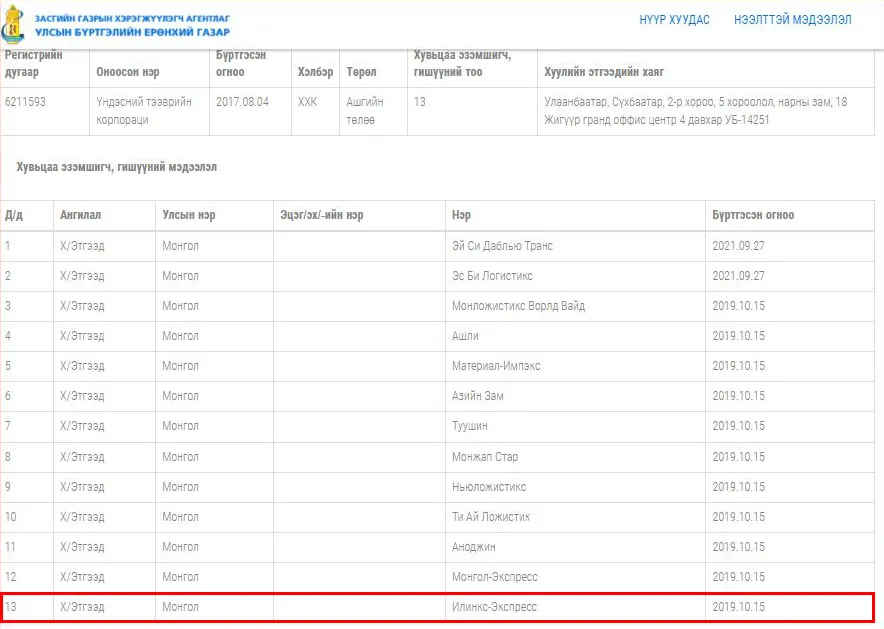The image size is (884, 629).
Task: Click the Бүртгэсэн огноо shareholder column header
Action: click(753, 215)
